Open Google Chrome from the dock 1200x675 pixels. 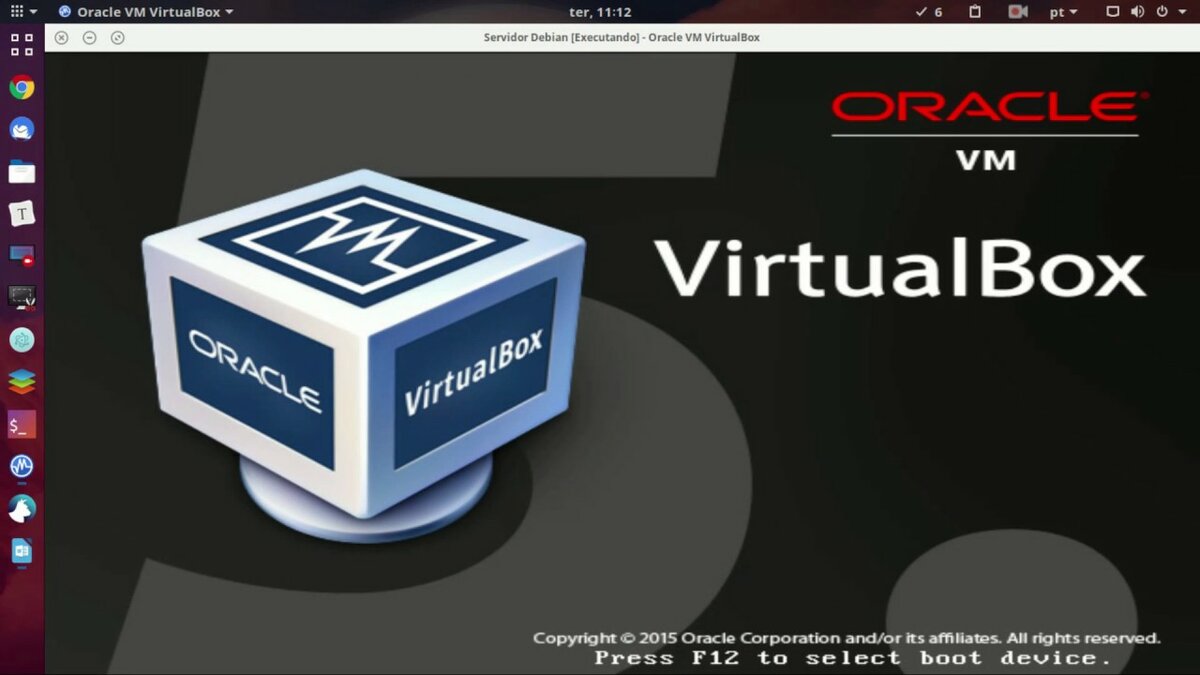(x=22, y=88)
